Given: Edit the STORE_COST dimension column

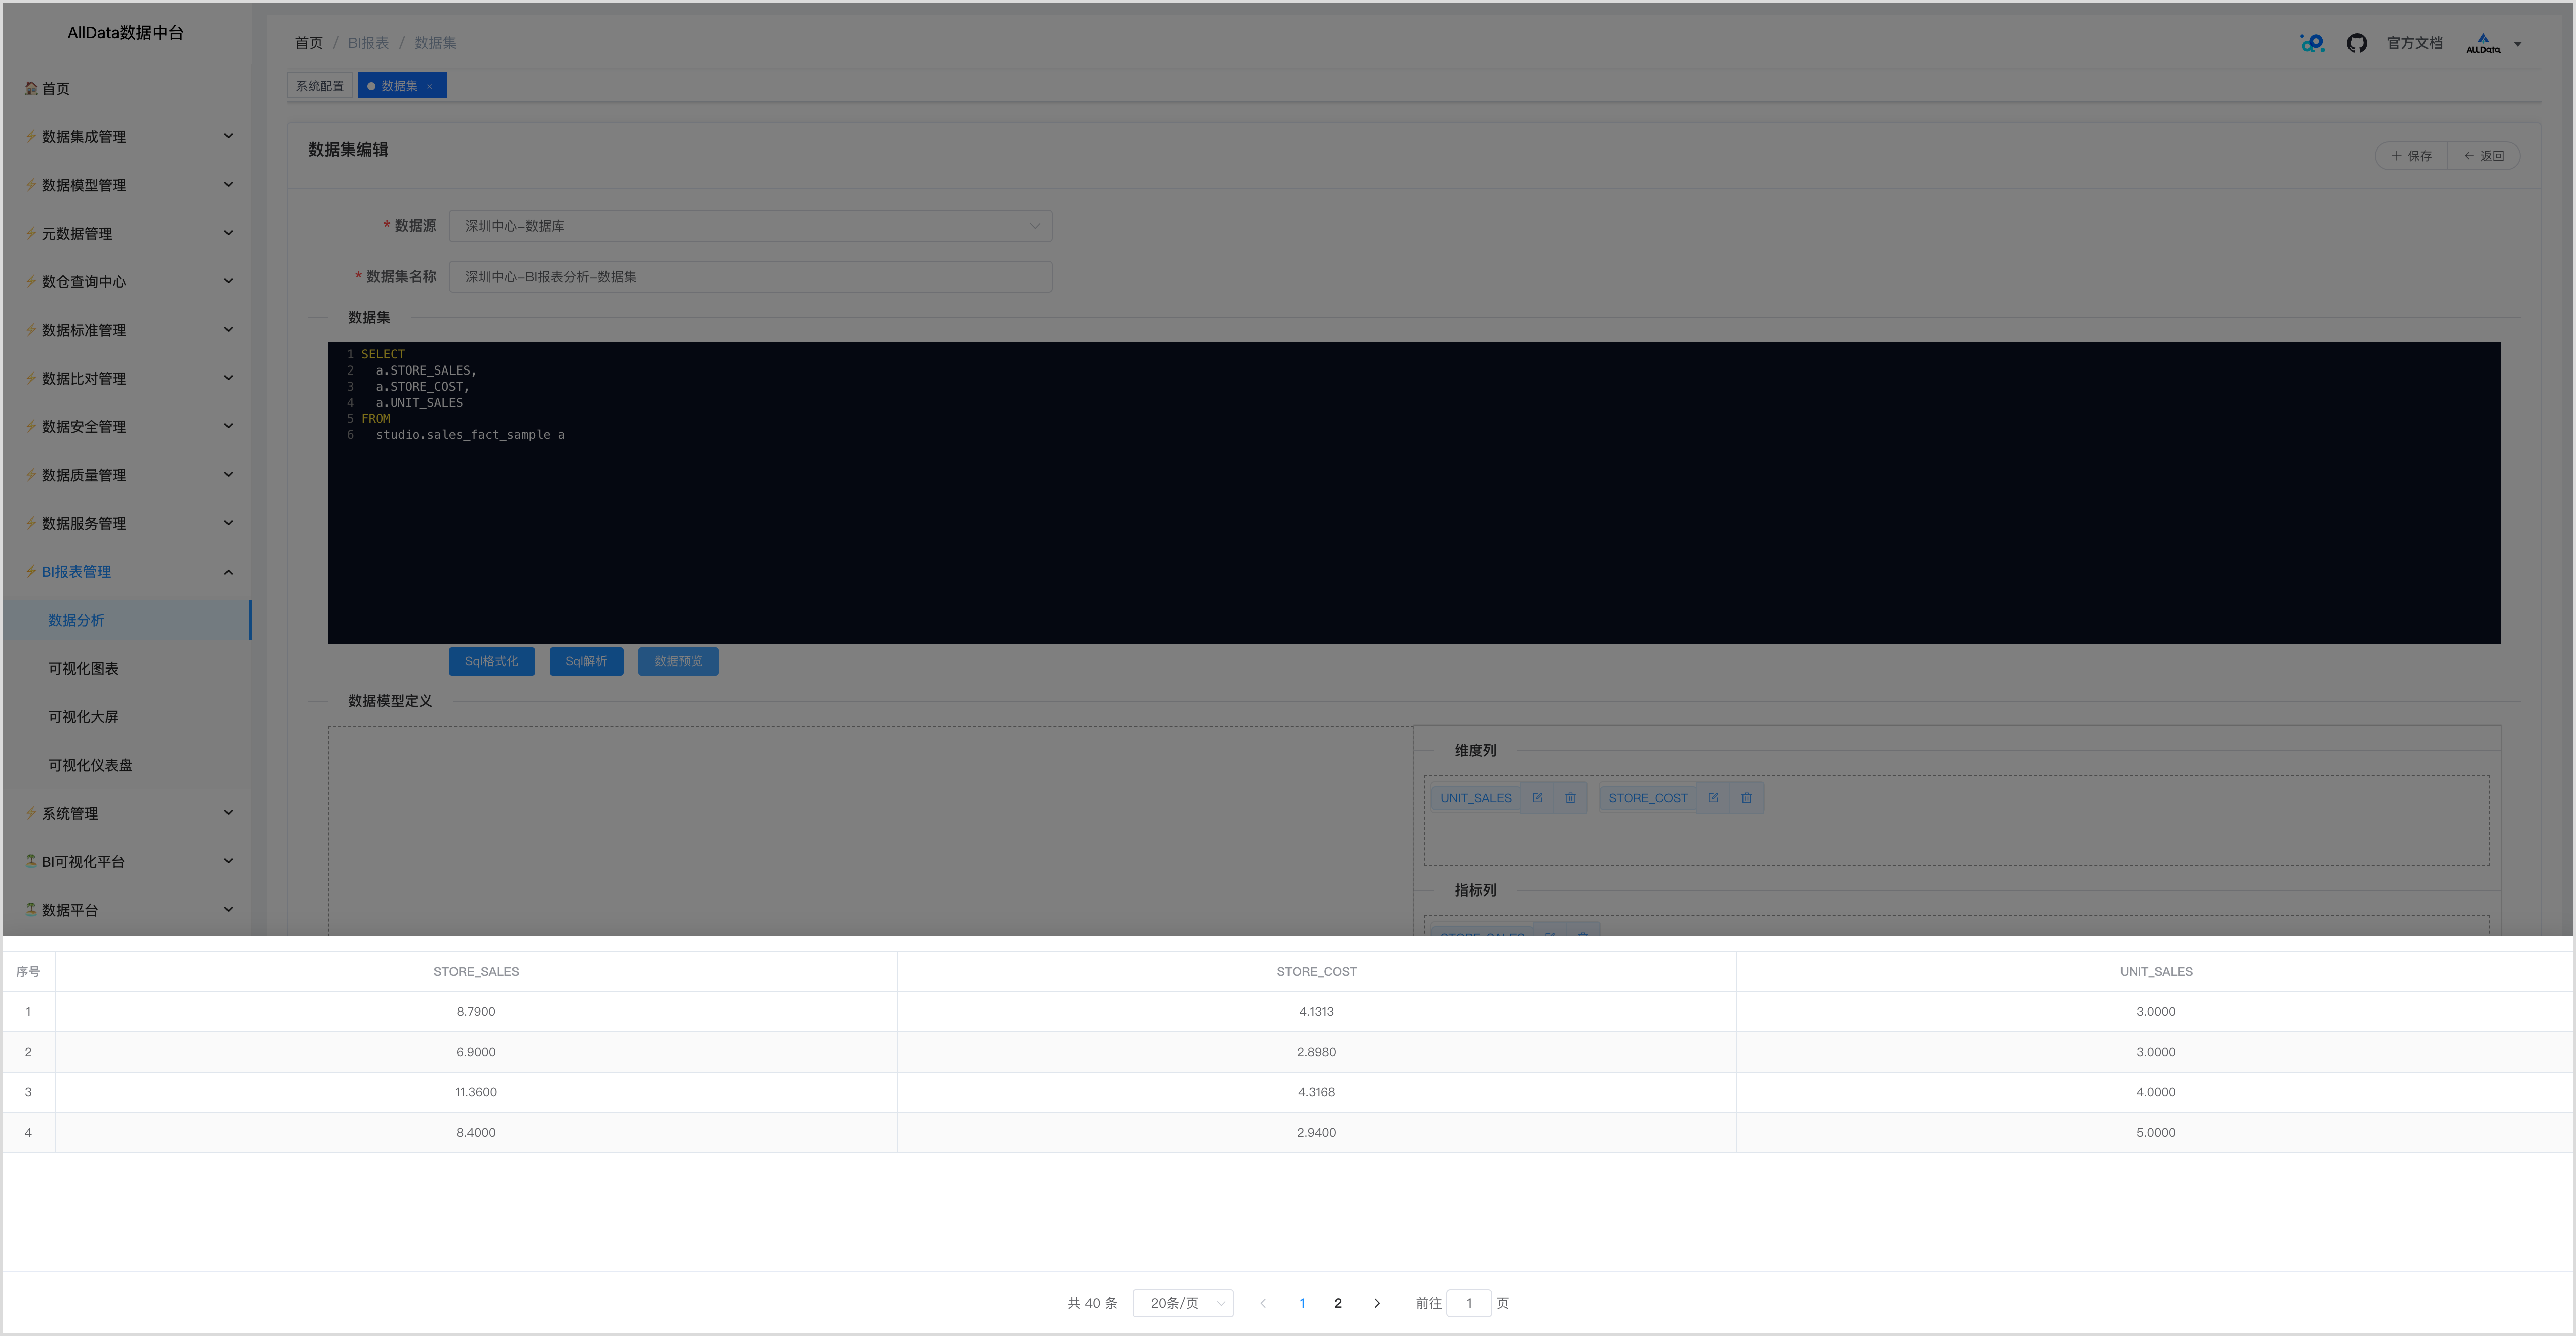Looking at the screenshot, I should [1713, 798].
